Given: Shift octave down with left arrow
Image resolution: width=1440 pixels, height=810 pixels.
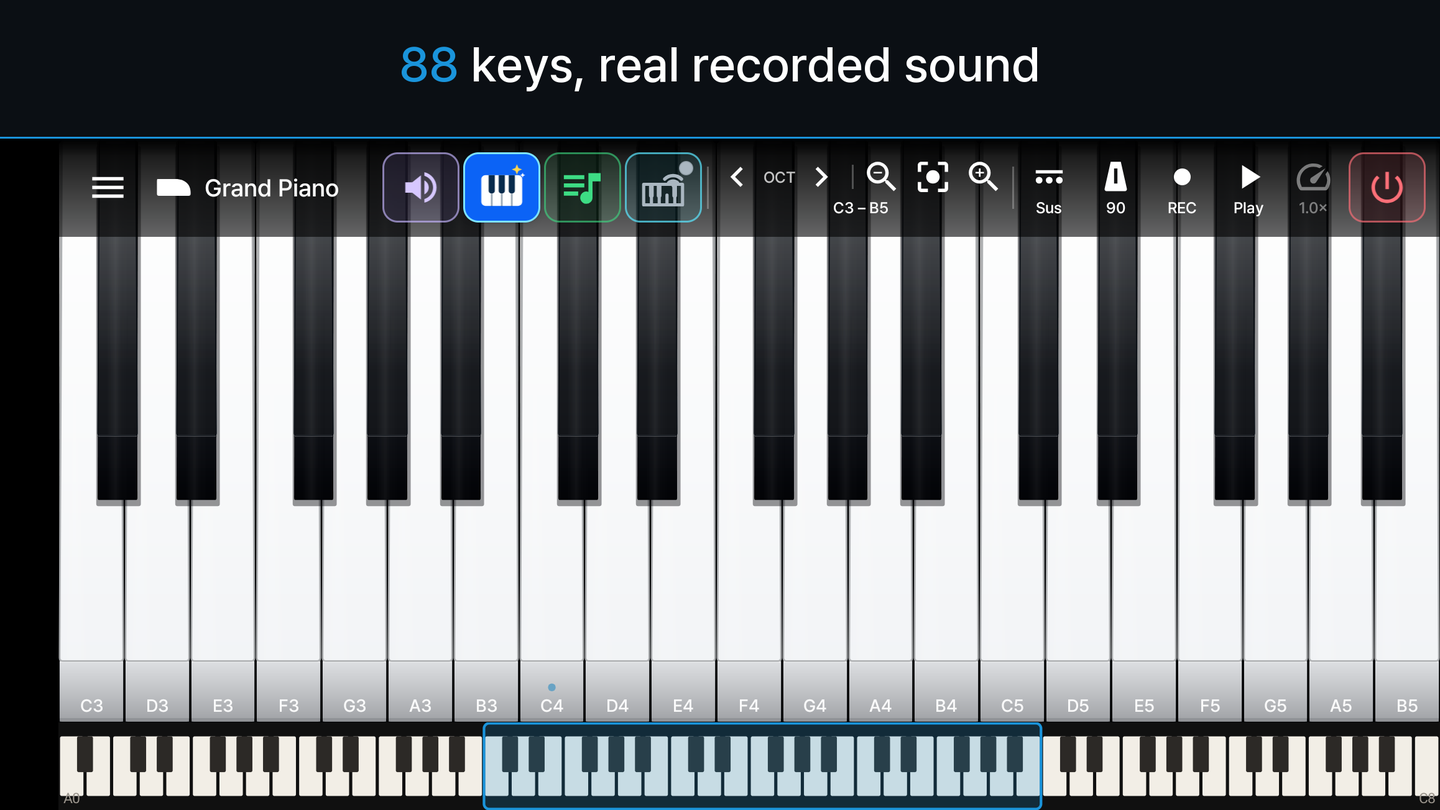Looking at the screenshot, I should (x=737, y=177).
